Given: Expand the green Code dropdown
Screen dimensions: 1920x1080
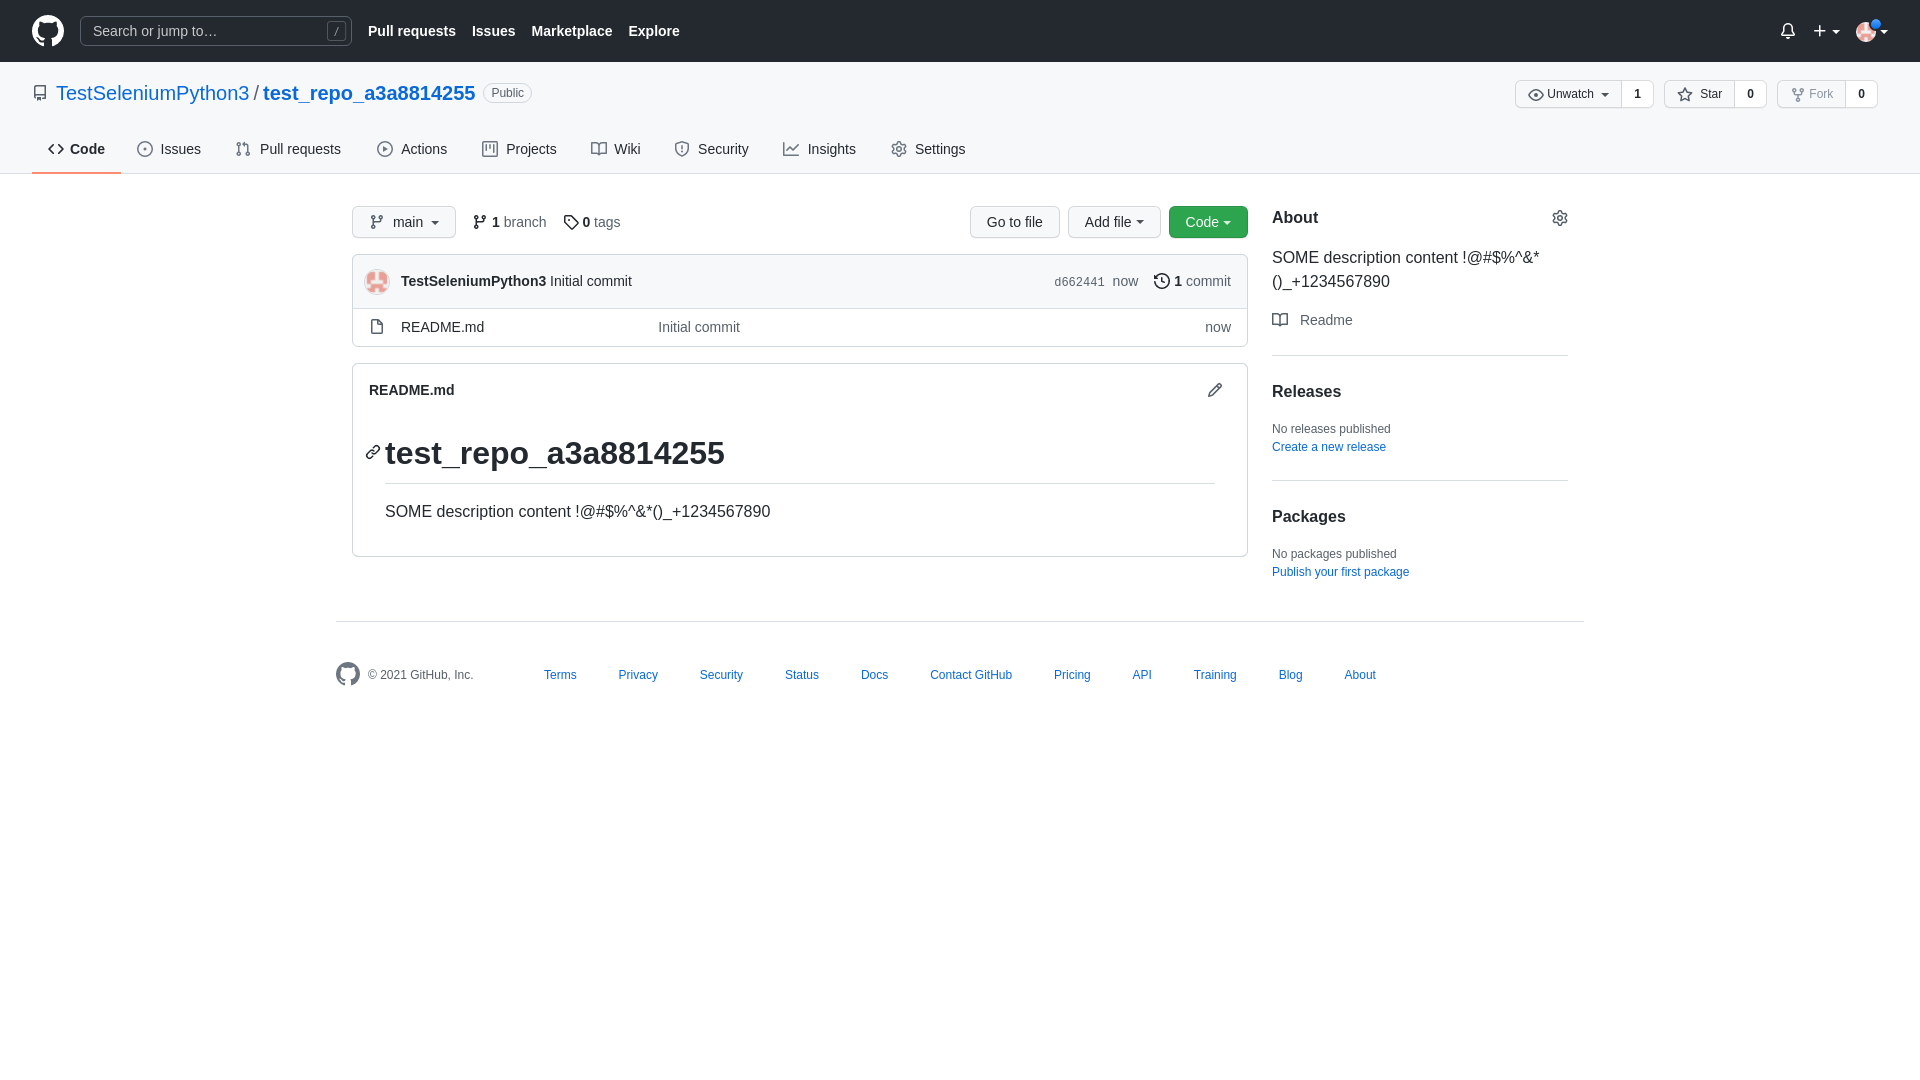Looking at the screenshot, I should [x=1208, y=222].
